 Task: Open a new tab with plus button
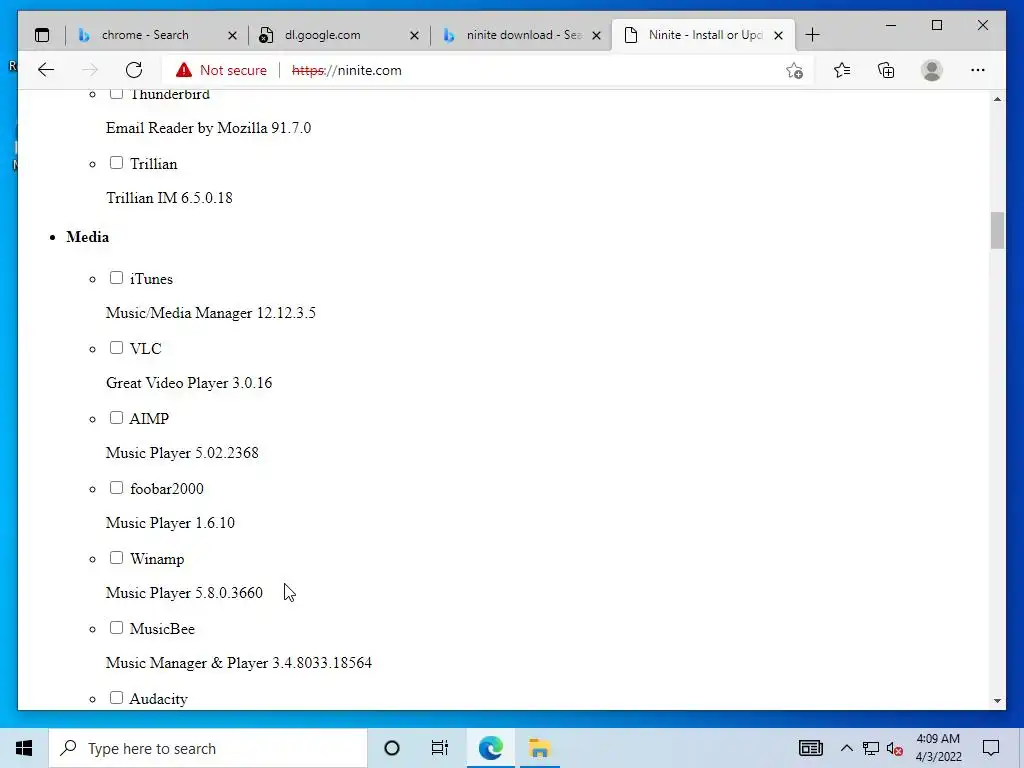coord(812,35)
